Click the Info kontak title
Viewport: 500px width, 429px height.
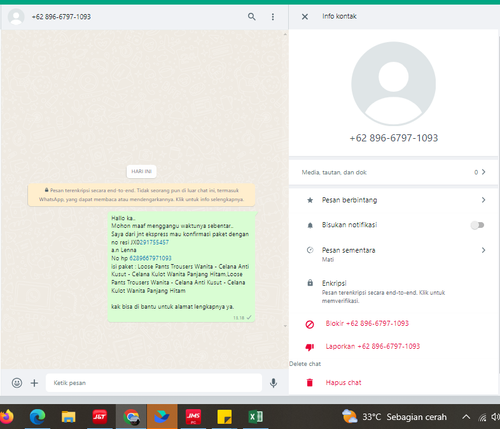(x=339, y=16)
